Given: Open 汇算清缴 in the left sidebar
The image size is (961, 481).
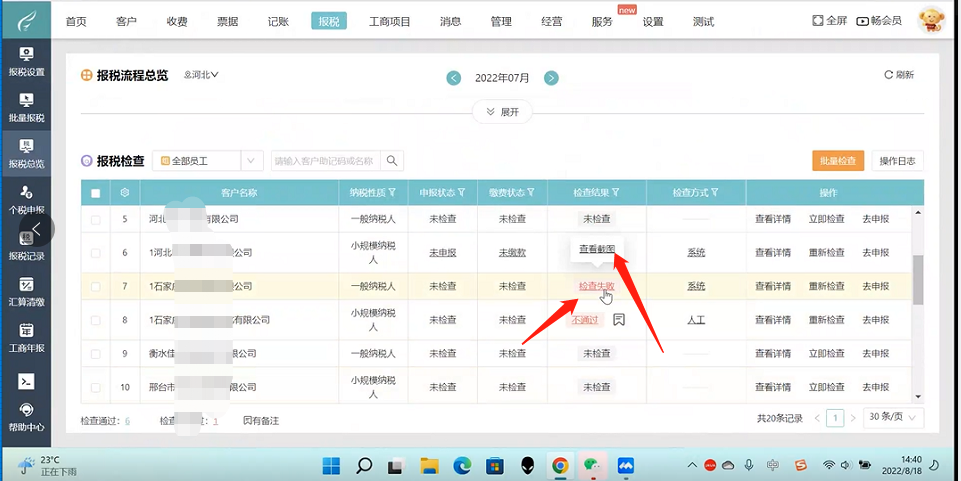Looking at the screenshot, I should pos(26,291).
